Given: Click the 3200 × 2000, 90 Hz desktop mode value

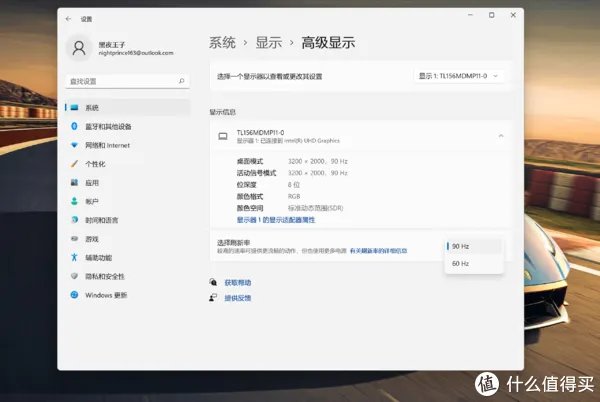Looking at the screenshot, I should tap(318, 161).
